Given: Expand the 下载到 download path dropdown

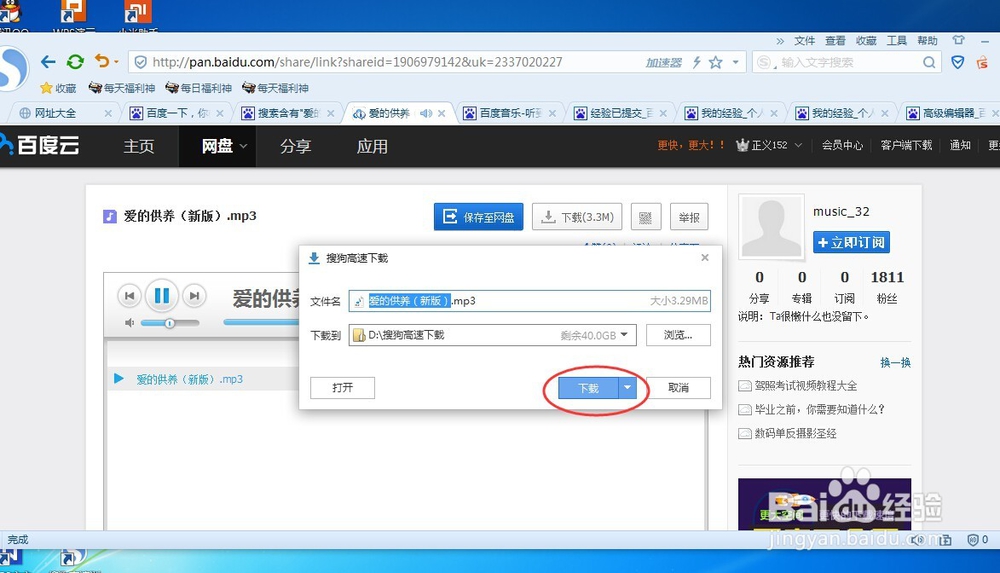Looking at the screenshot, I should [x=624, y=335].
